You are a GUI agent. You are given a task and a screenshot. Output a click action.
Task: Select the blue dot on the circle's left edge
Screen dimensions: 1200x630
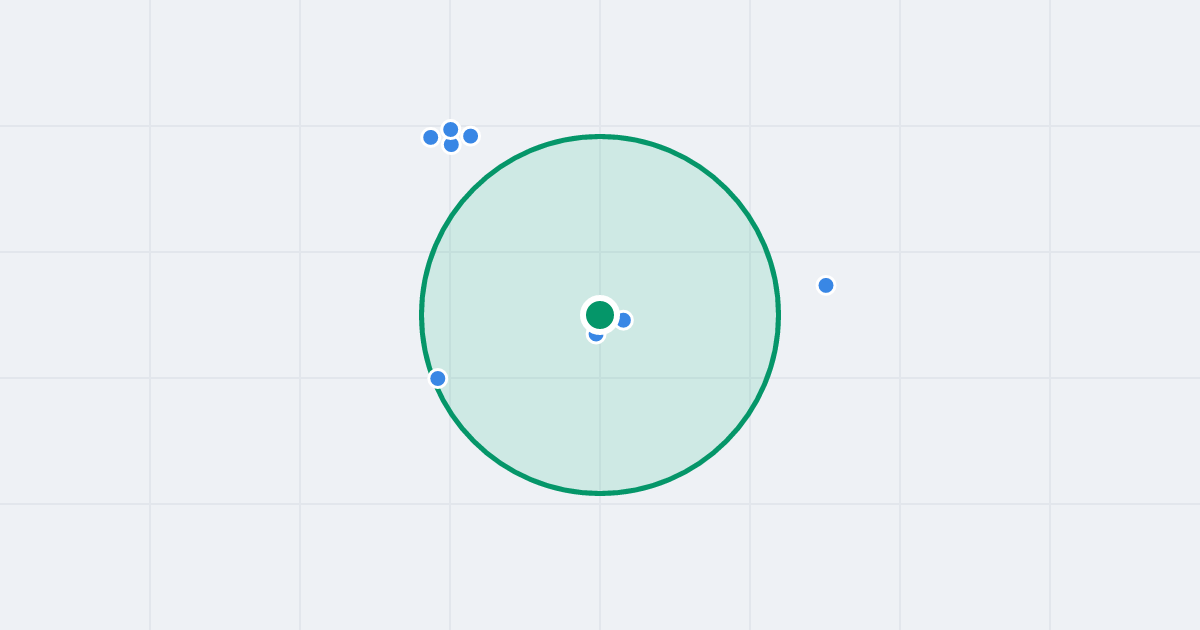click(x=438, y=378)
